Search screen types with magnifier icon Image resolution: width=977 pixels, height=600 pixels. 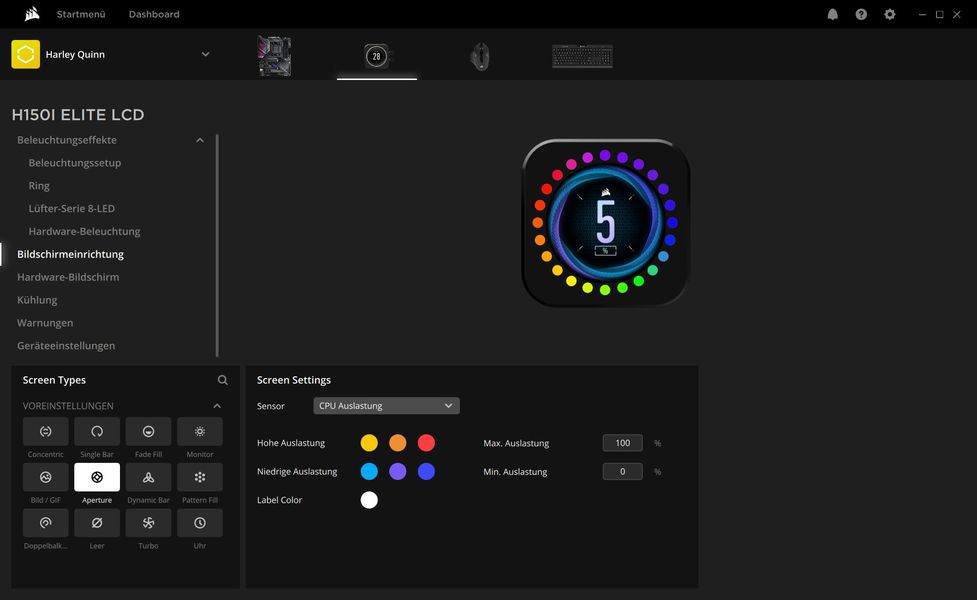(x=222, y=380)
